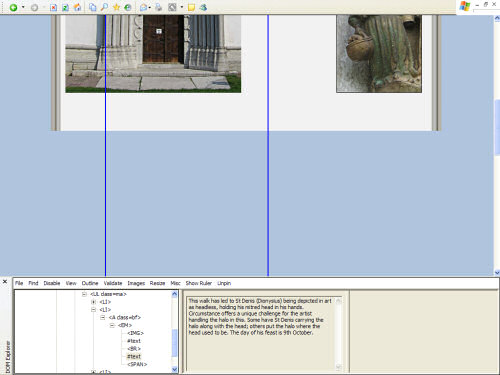Click the Print toolbar icon
The width and height of the screenshot is (500, 375).
tap(159, 7)
